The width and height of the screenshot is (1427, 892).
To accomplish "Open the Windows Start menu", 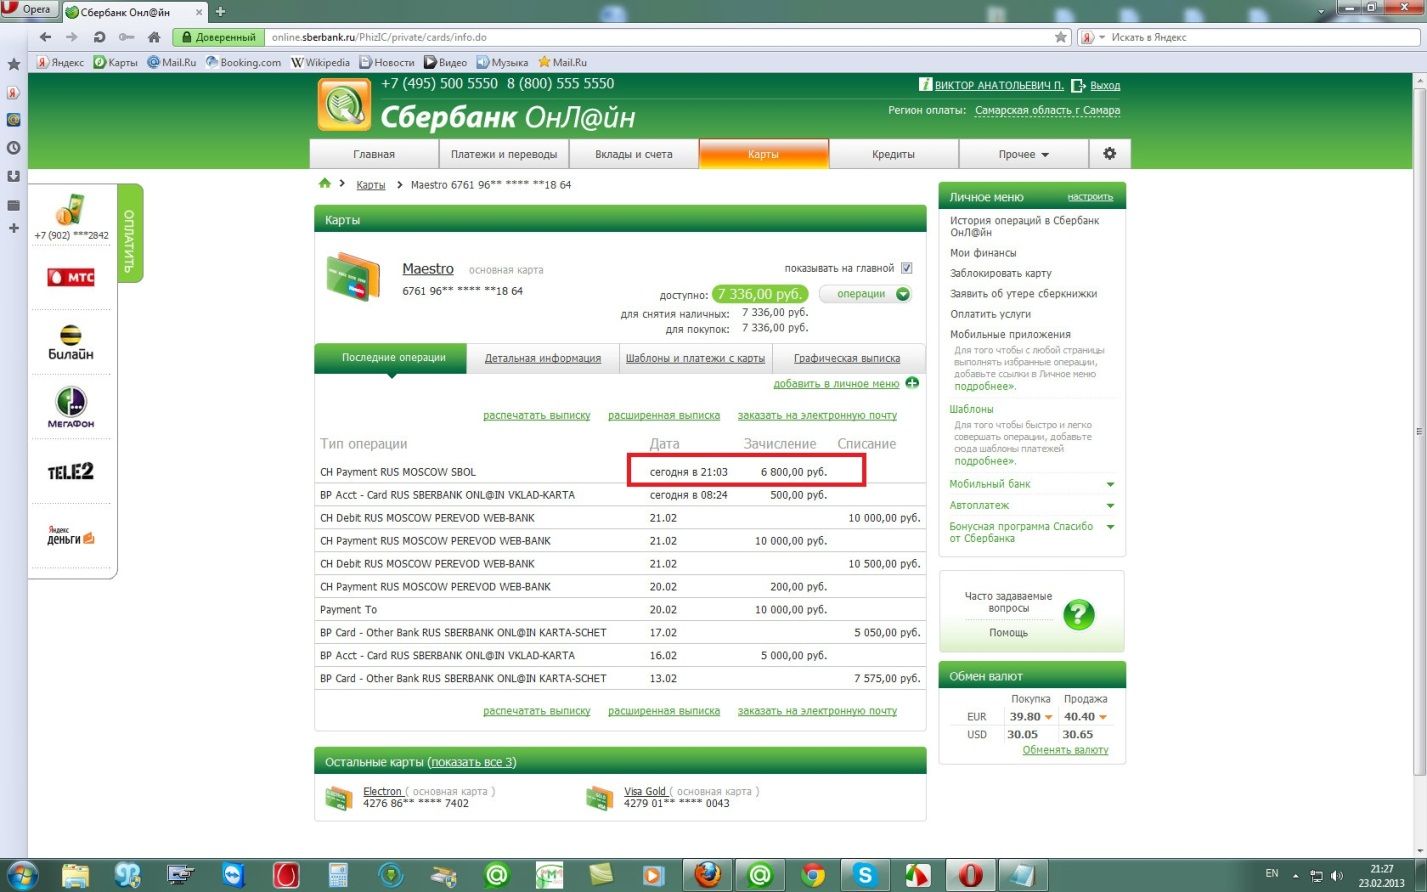I will coord(21,875).
